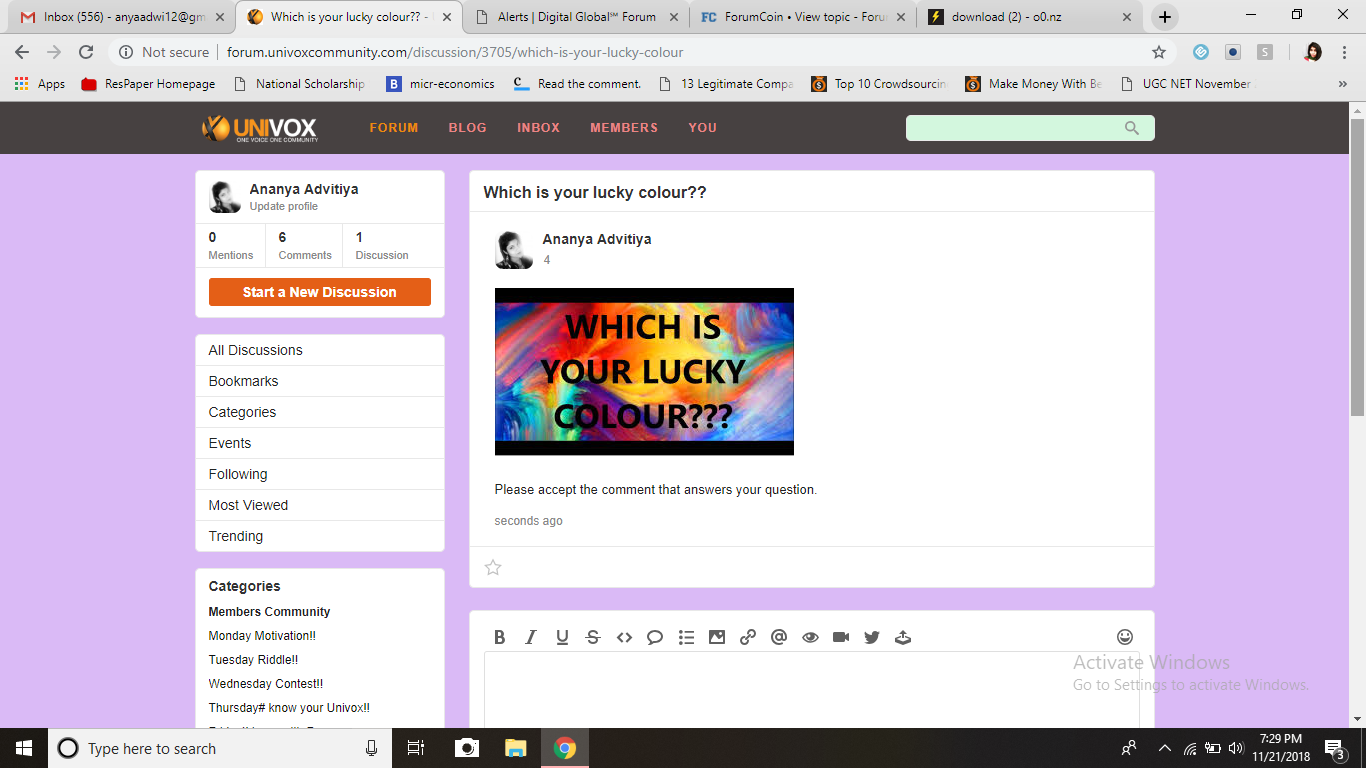
Task: Open the bookmarks overflow chevron
Action: pyautogui.click(x=1342, y=84)
